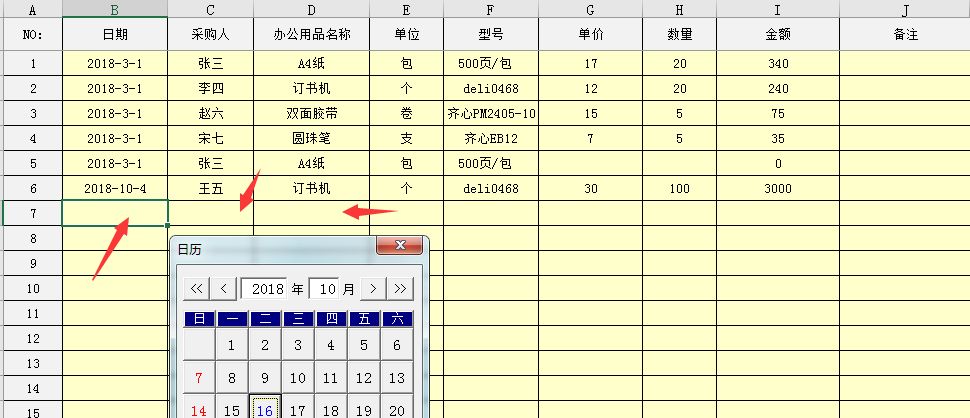Viewport: 970px width, 418px height.
Task: Select the row numbered 10
Action: 33,289
